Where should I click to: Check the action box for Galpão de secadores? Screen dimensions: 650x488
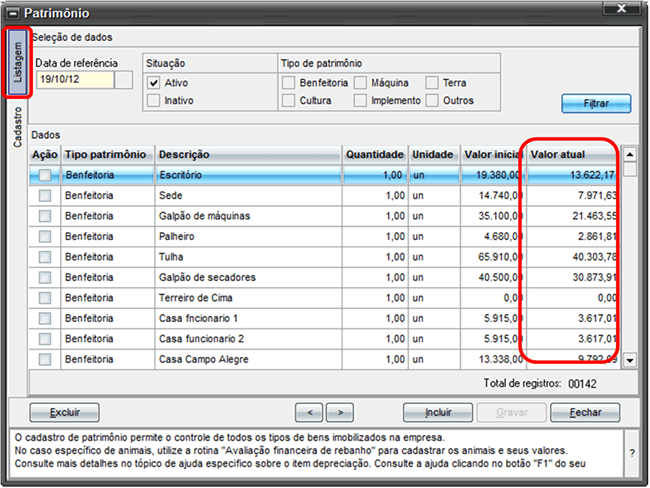(45, 277)
